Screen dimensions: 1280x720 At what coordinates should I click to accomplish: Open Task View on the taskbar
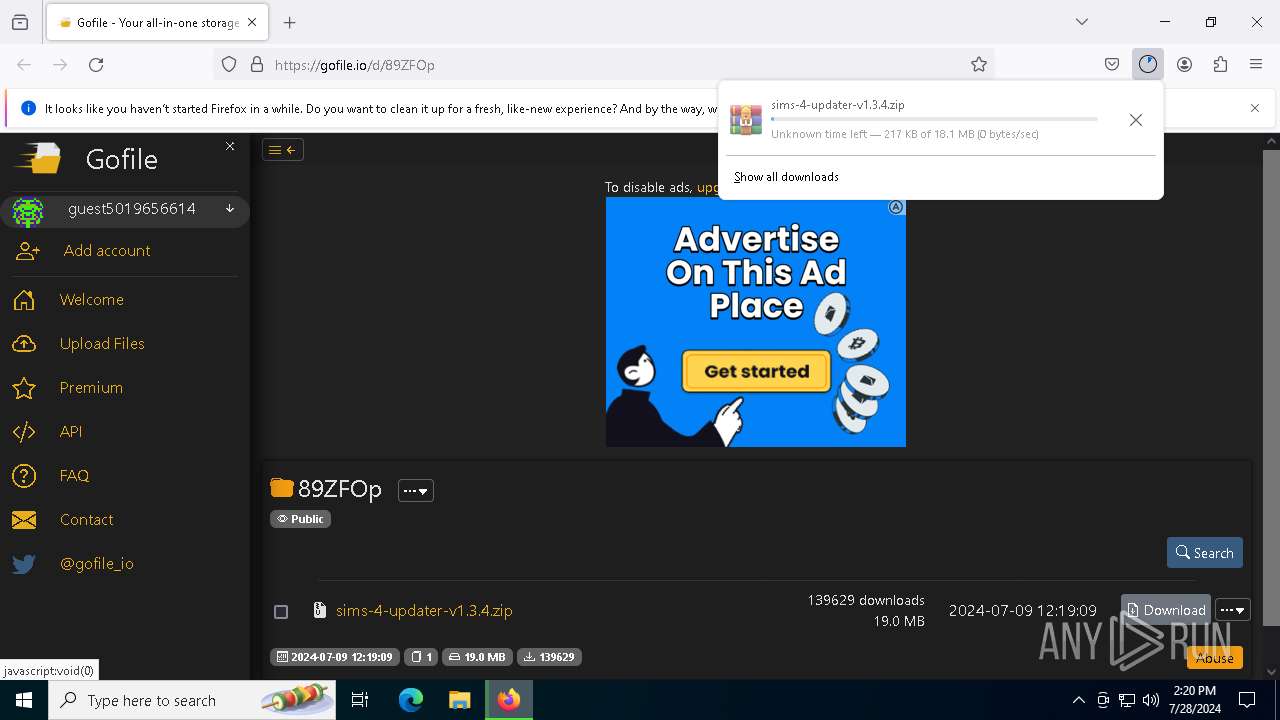pyautogui.click(x=360, y=700)
